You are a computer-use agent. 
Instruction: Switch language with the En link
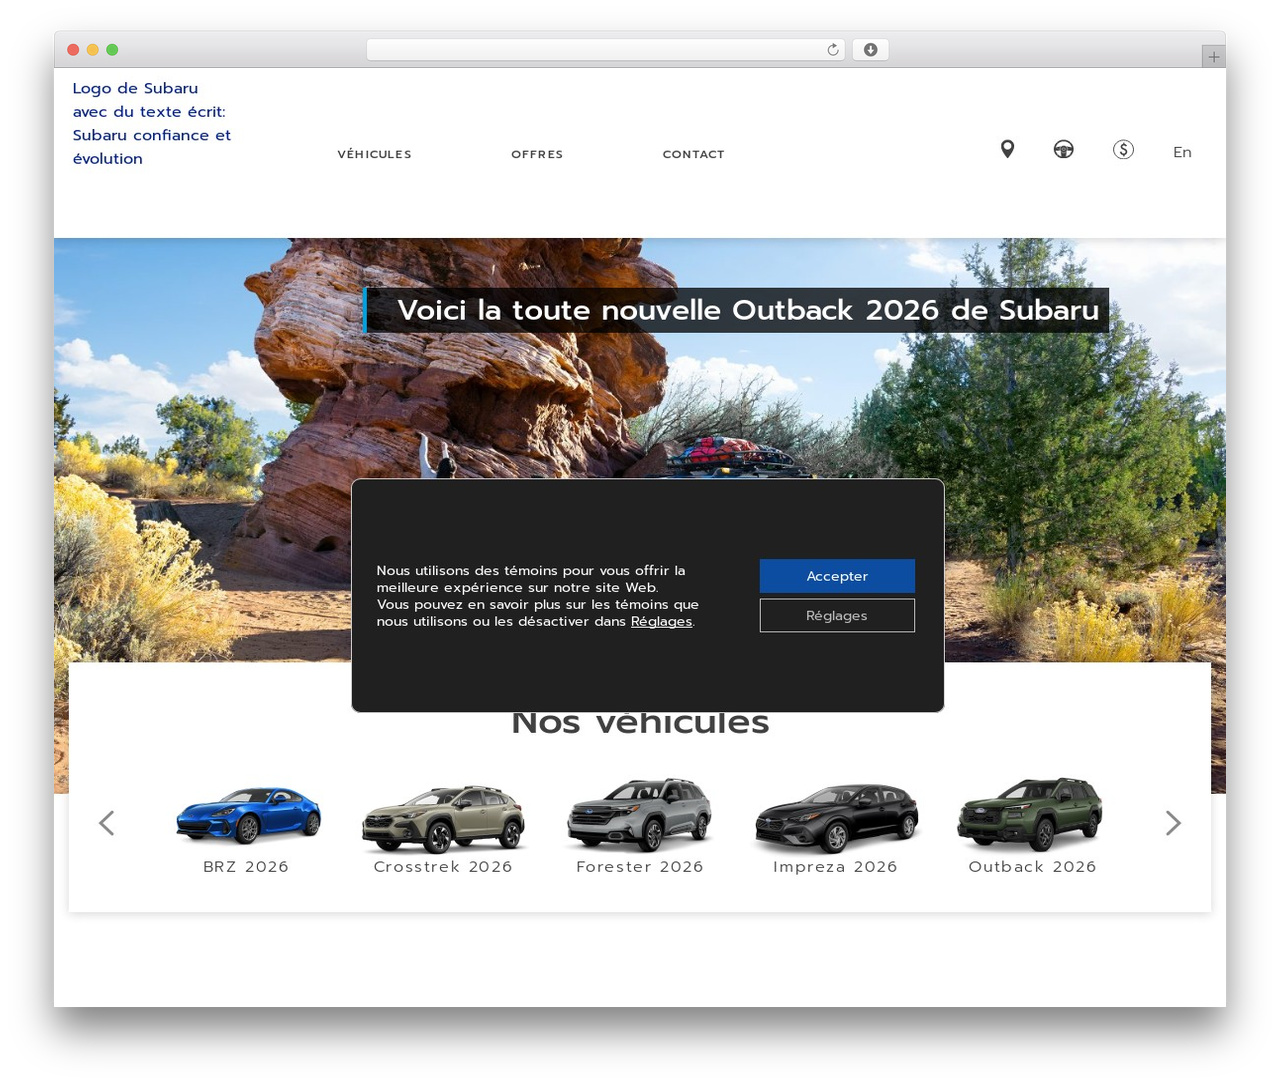point(1182,152)
